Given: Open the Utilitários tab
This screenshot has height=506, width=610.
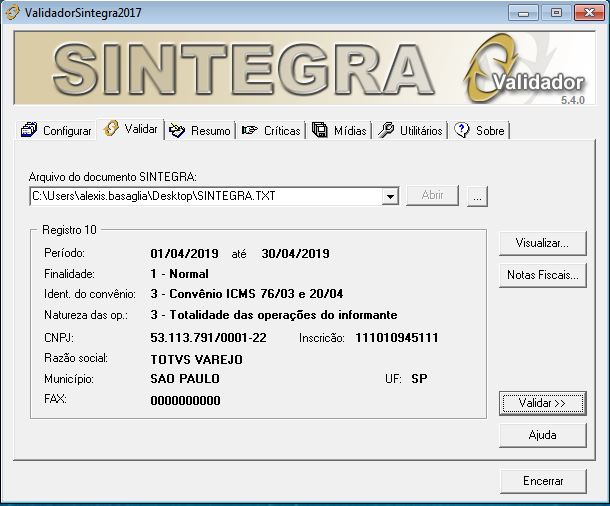Looking at the screenshot, I should (x=410, y=130).
